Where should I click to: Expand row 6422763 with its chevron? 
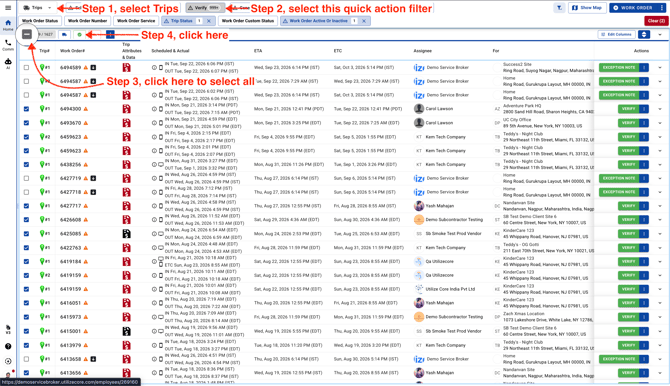tap(660, 248)
